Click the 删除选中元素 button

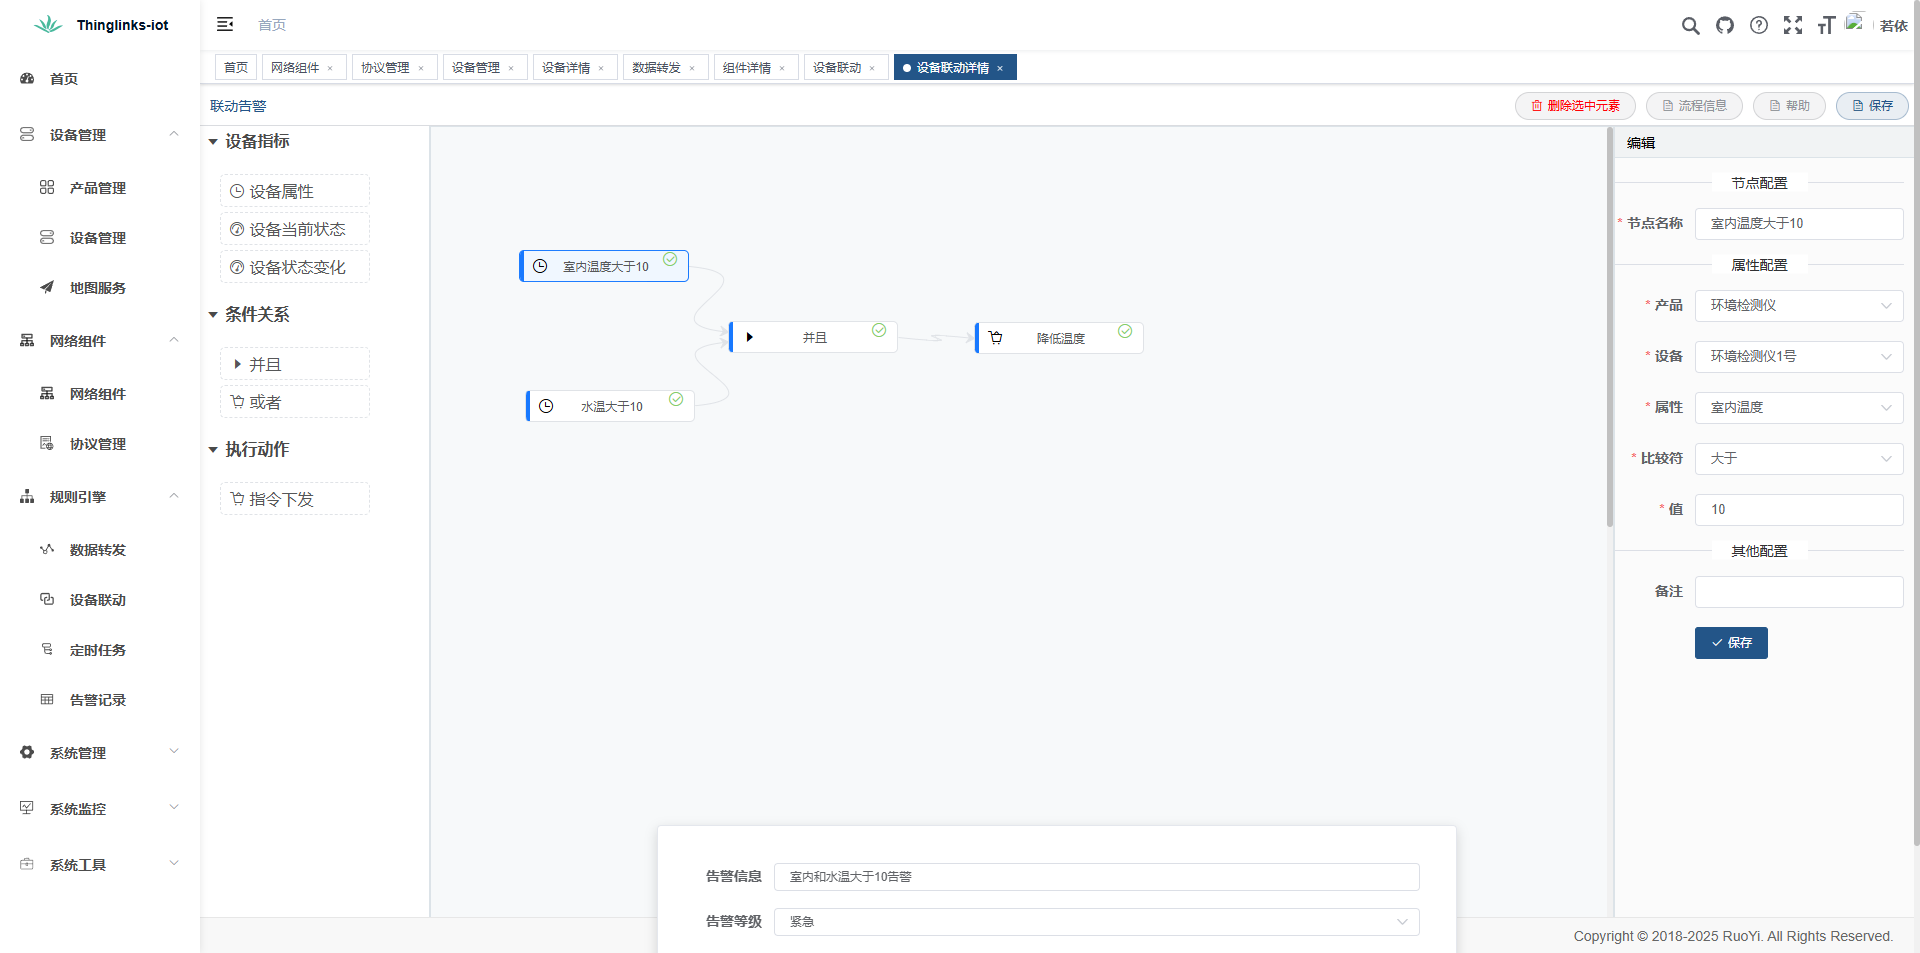tap(1575, 106)
